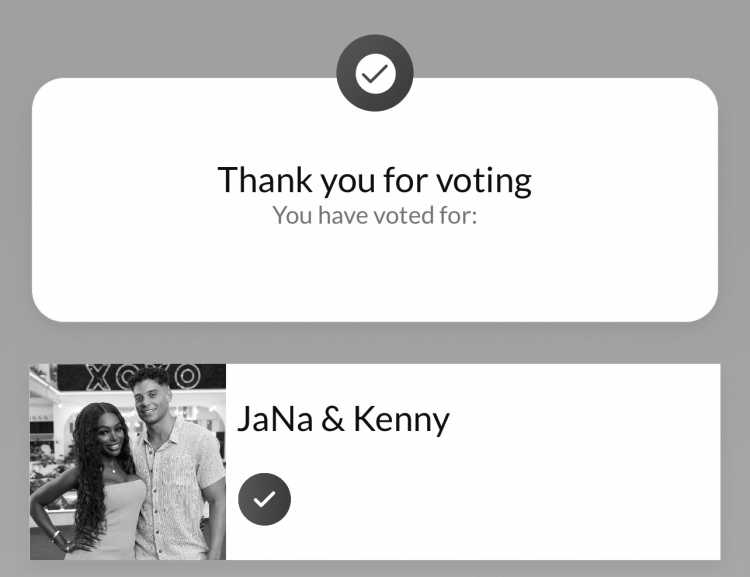Click empty area right of JaNa & Kenny
The width and height of the screenshot is (750, 577).
(584, 419)
